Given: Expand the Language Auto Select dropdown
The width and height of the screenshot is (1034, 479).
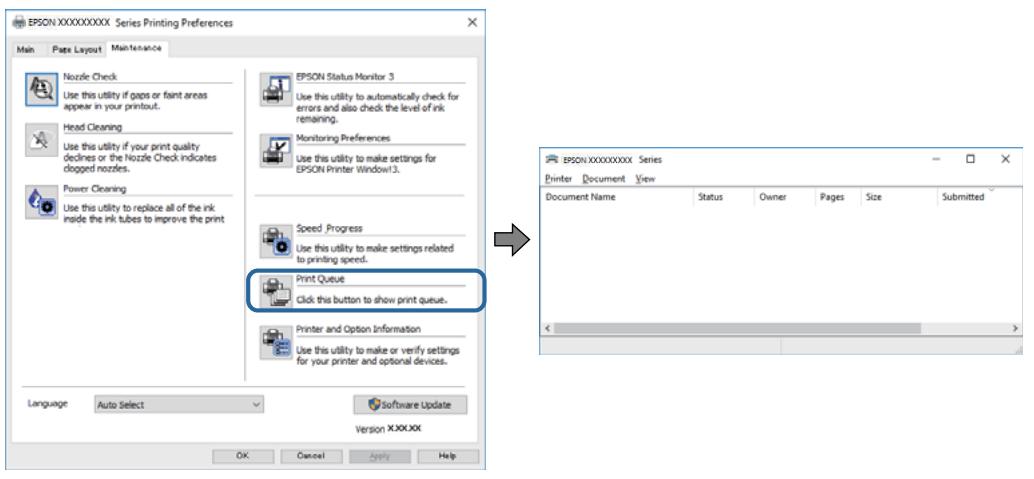Looking at the screenshot, I should click(x=179, y=405).
